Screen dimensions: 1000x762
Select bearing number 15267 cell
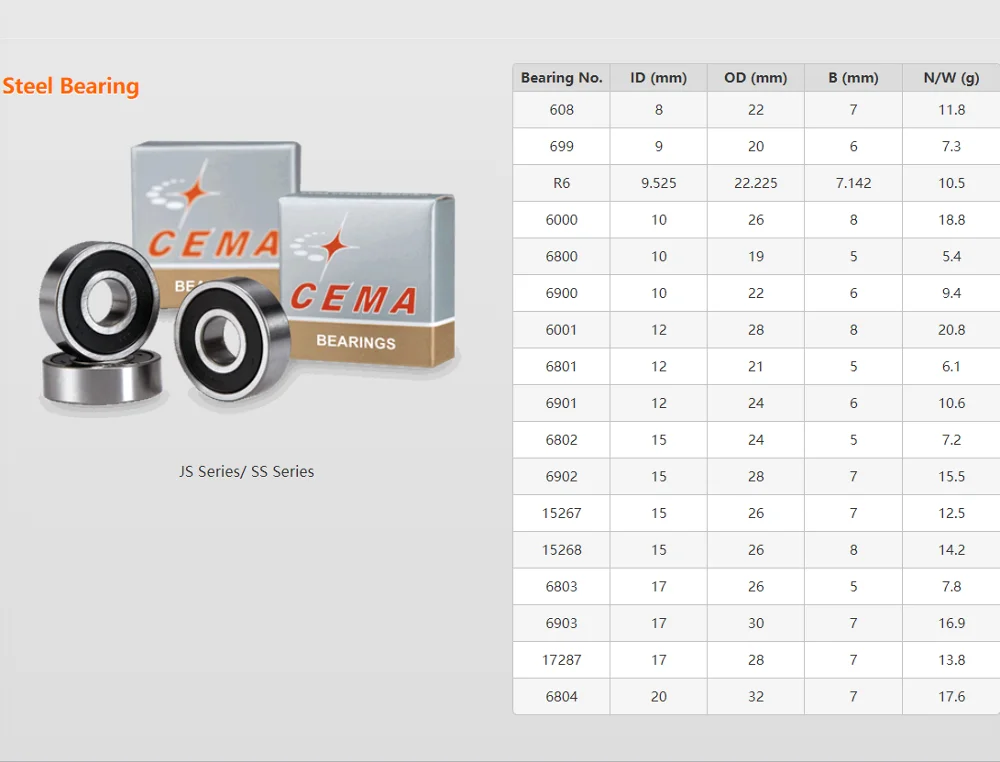click(561, 513)
